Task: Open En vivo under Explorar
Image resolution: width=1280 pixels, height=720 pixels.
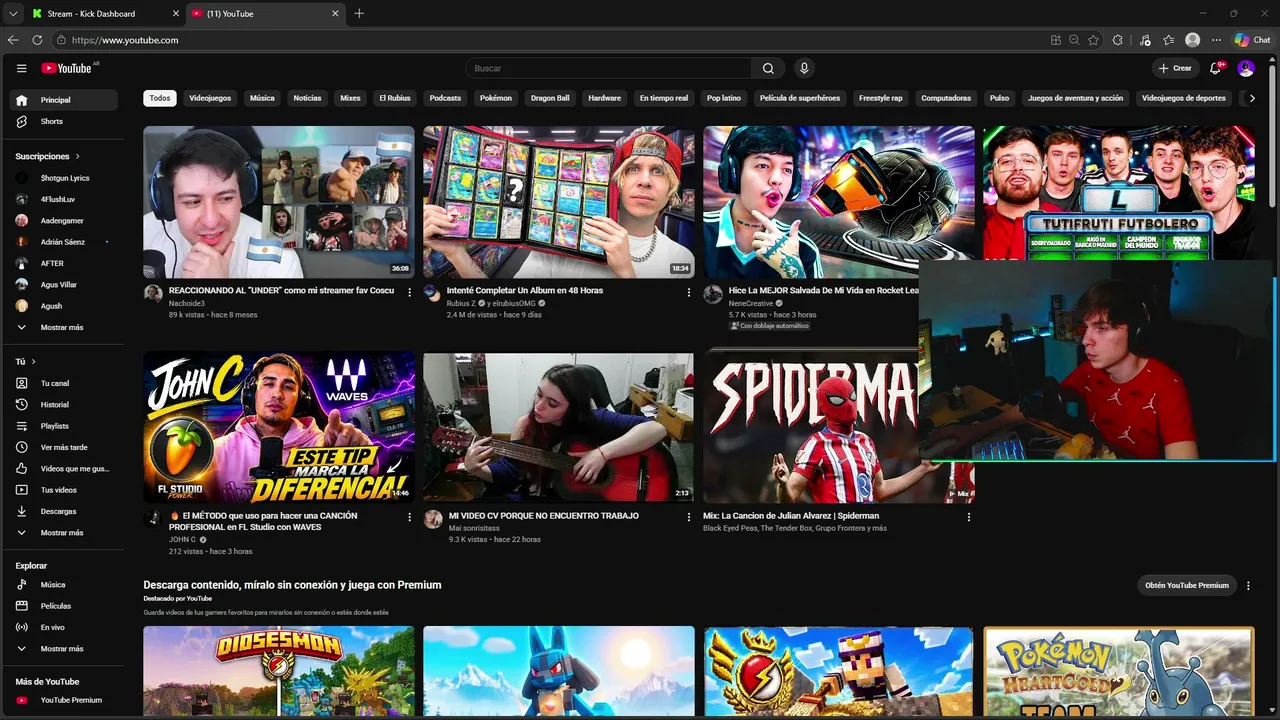Action: [x=64, y=627]
